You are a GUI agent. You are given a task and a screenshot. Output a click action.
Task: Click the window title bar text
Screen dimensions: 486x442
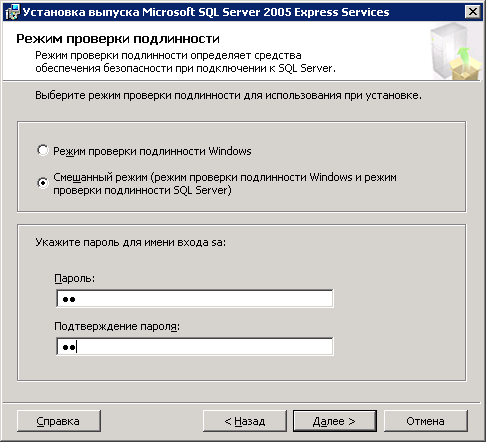206,12
